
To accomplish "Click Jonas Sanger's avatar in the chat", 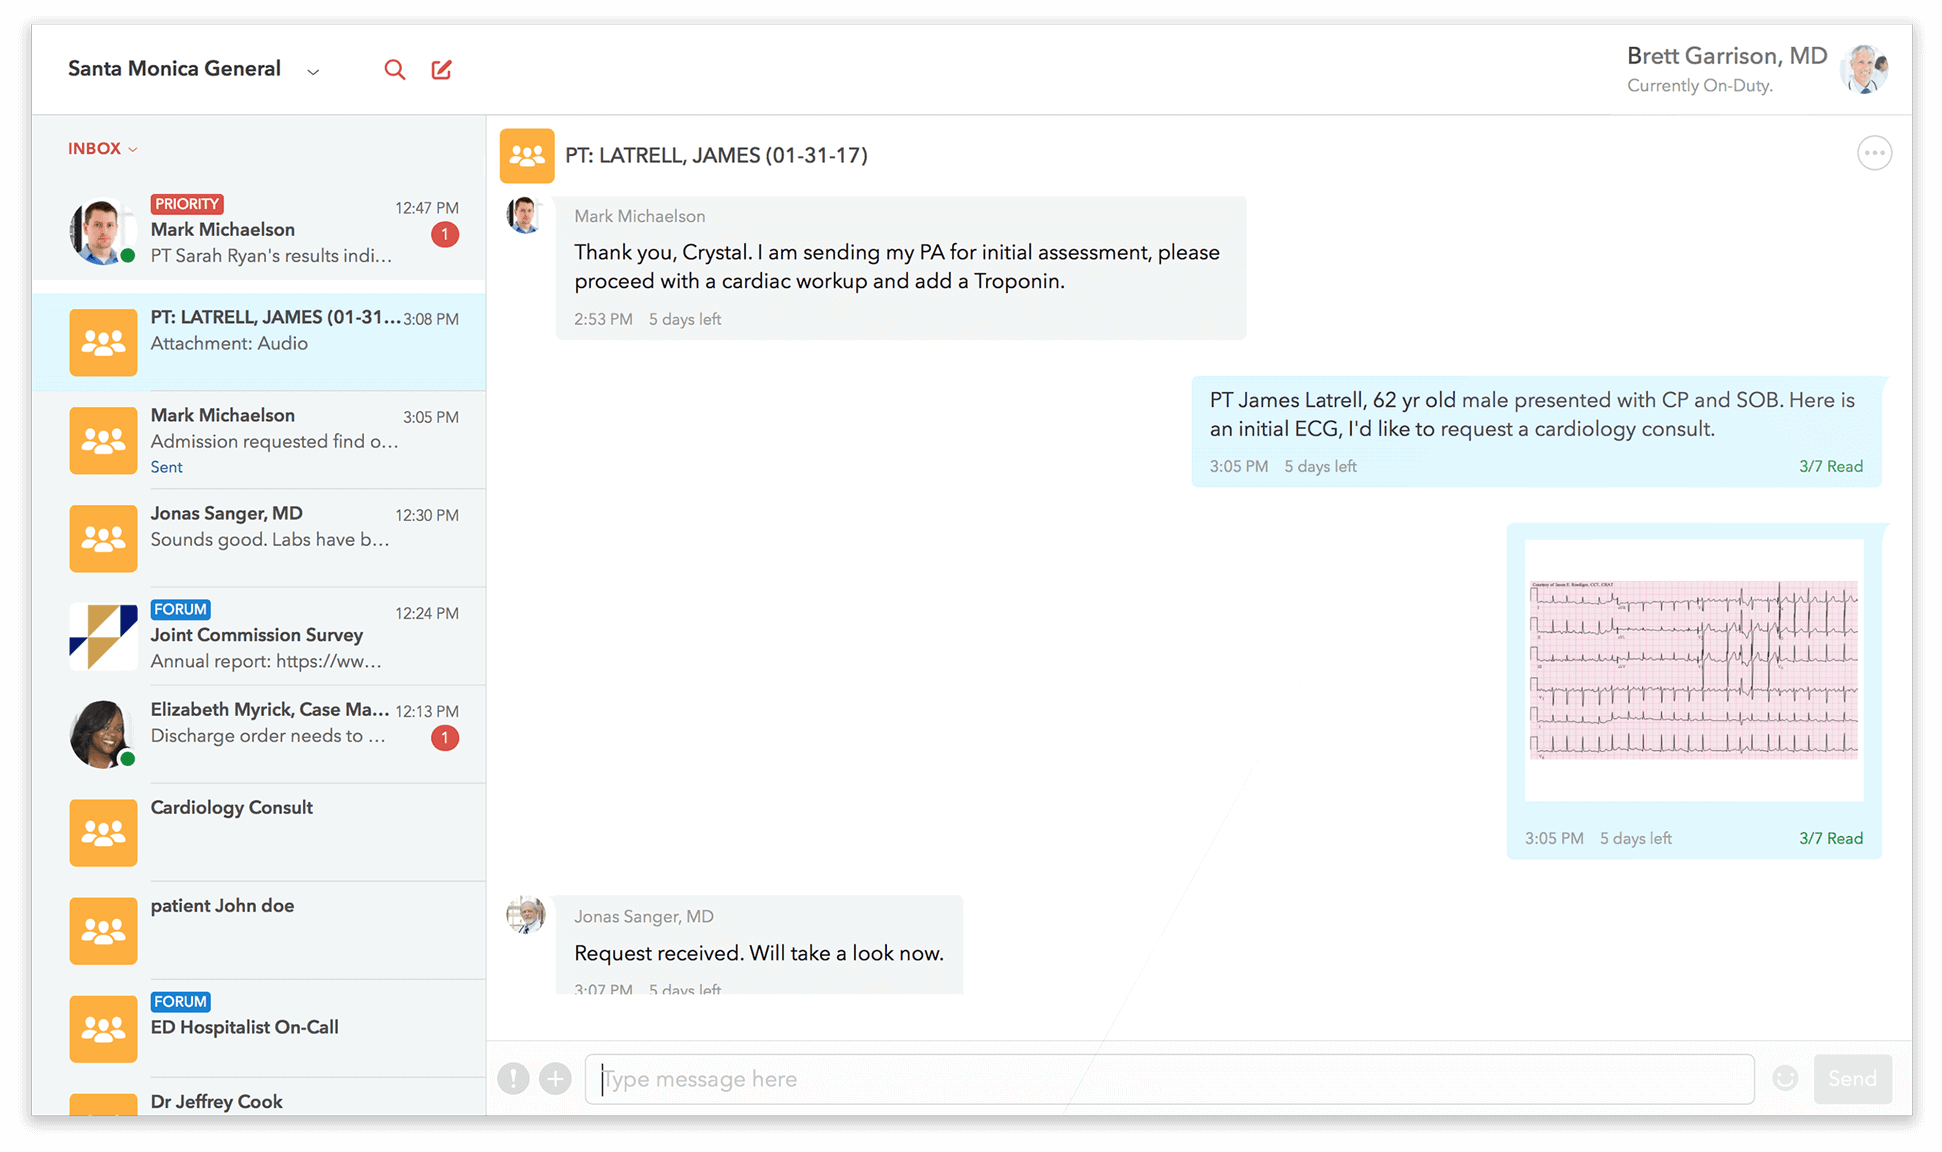I will click(525, 914).
